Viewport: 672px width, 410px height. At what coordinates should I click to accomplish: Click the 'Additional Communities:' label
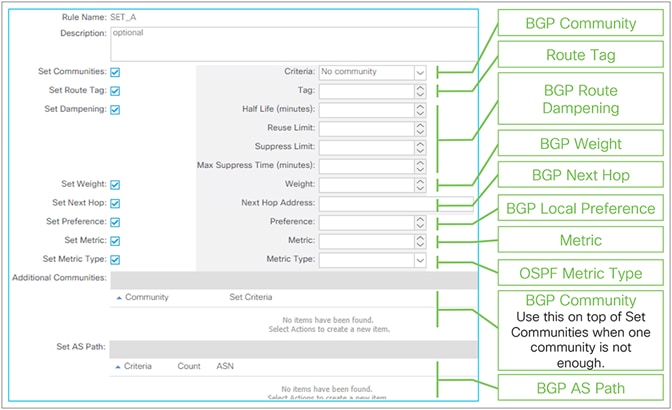59,278
